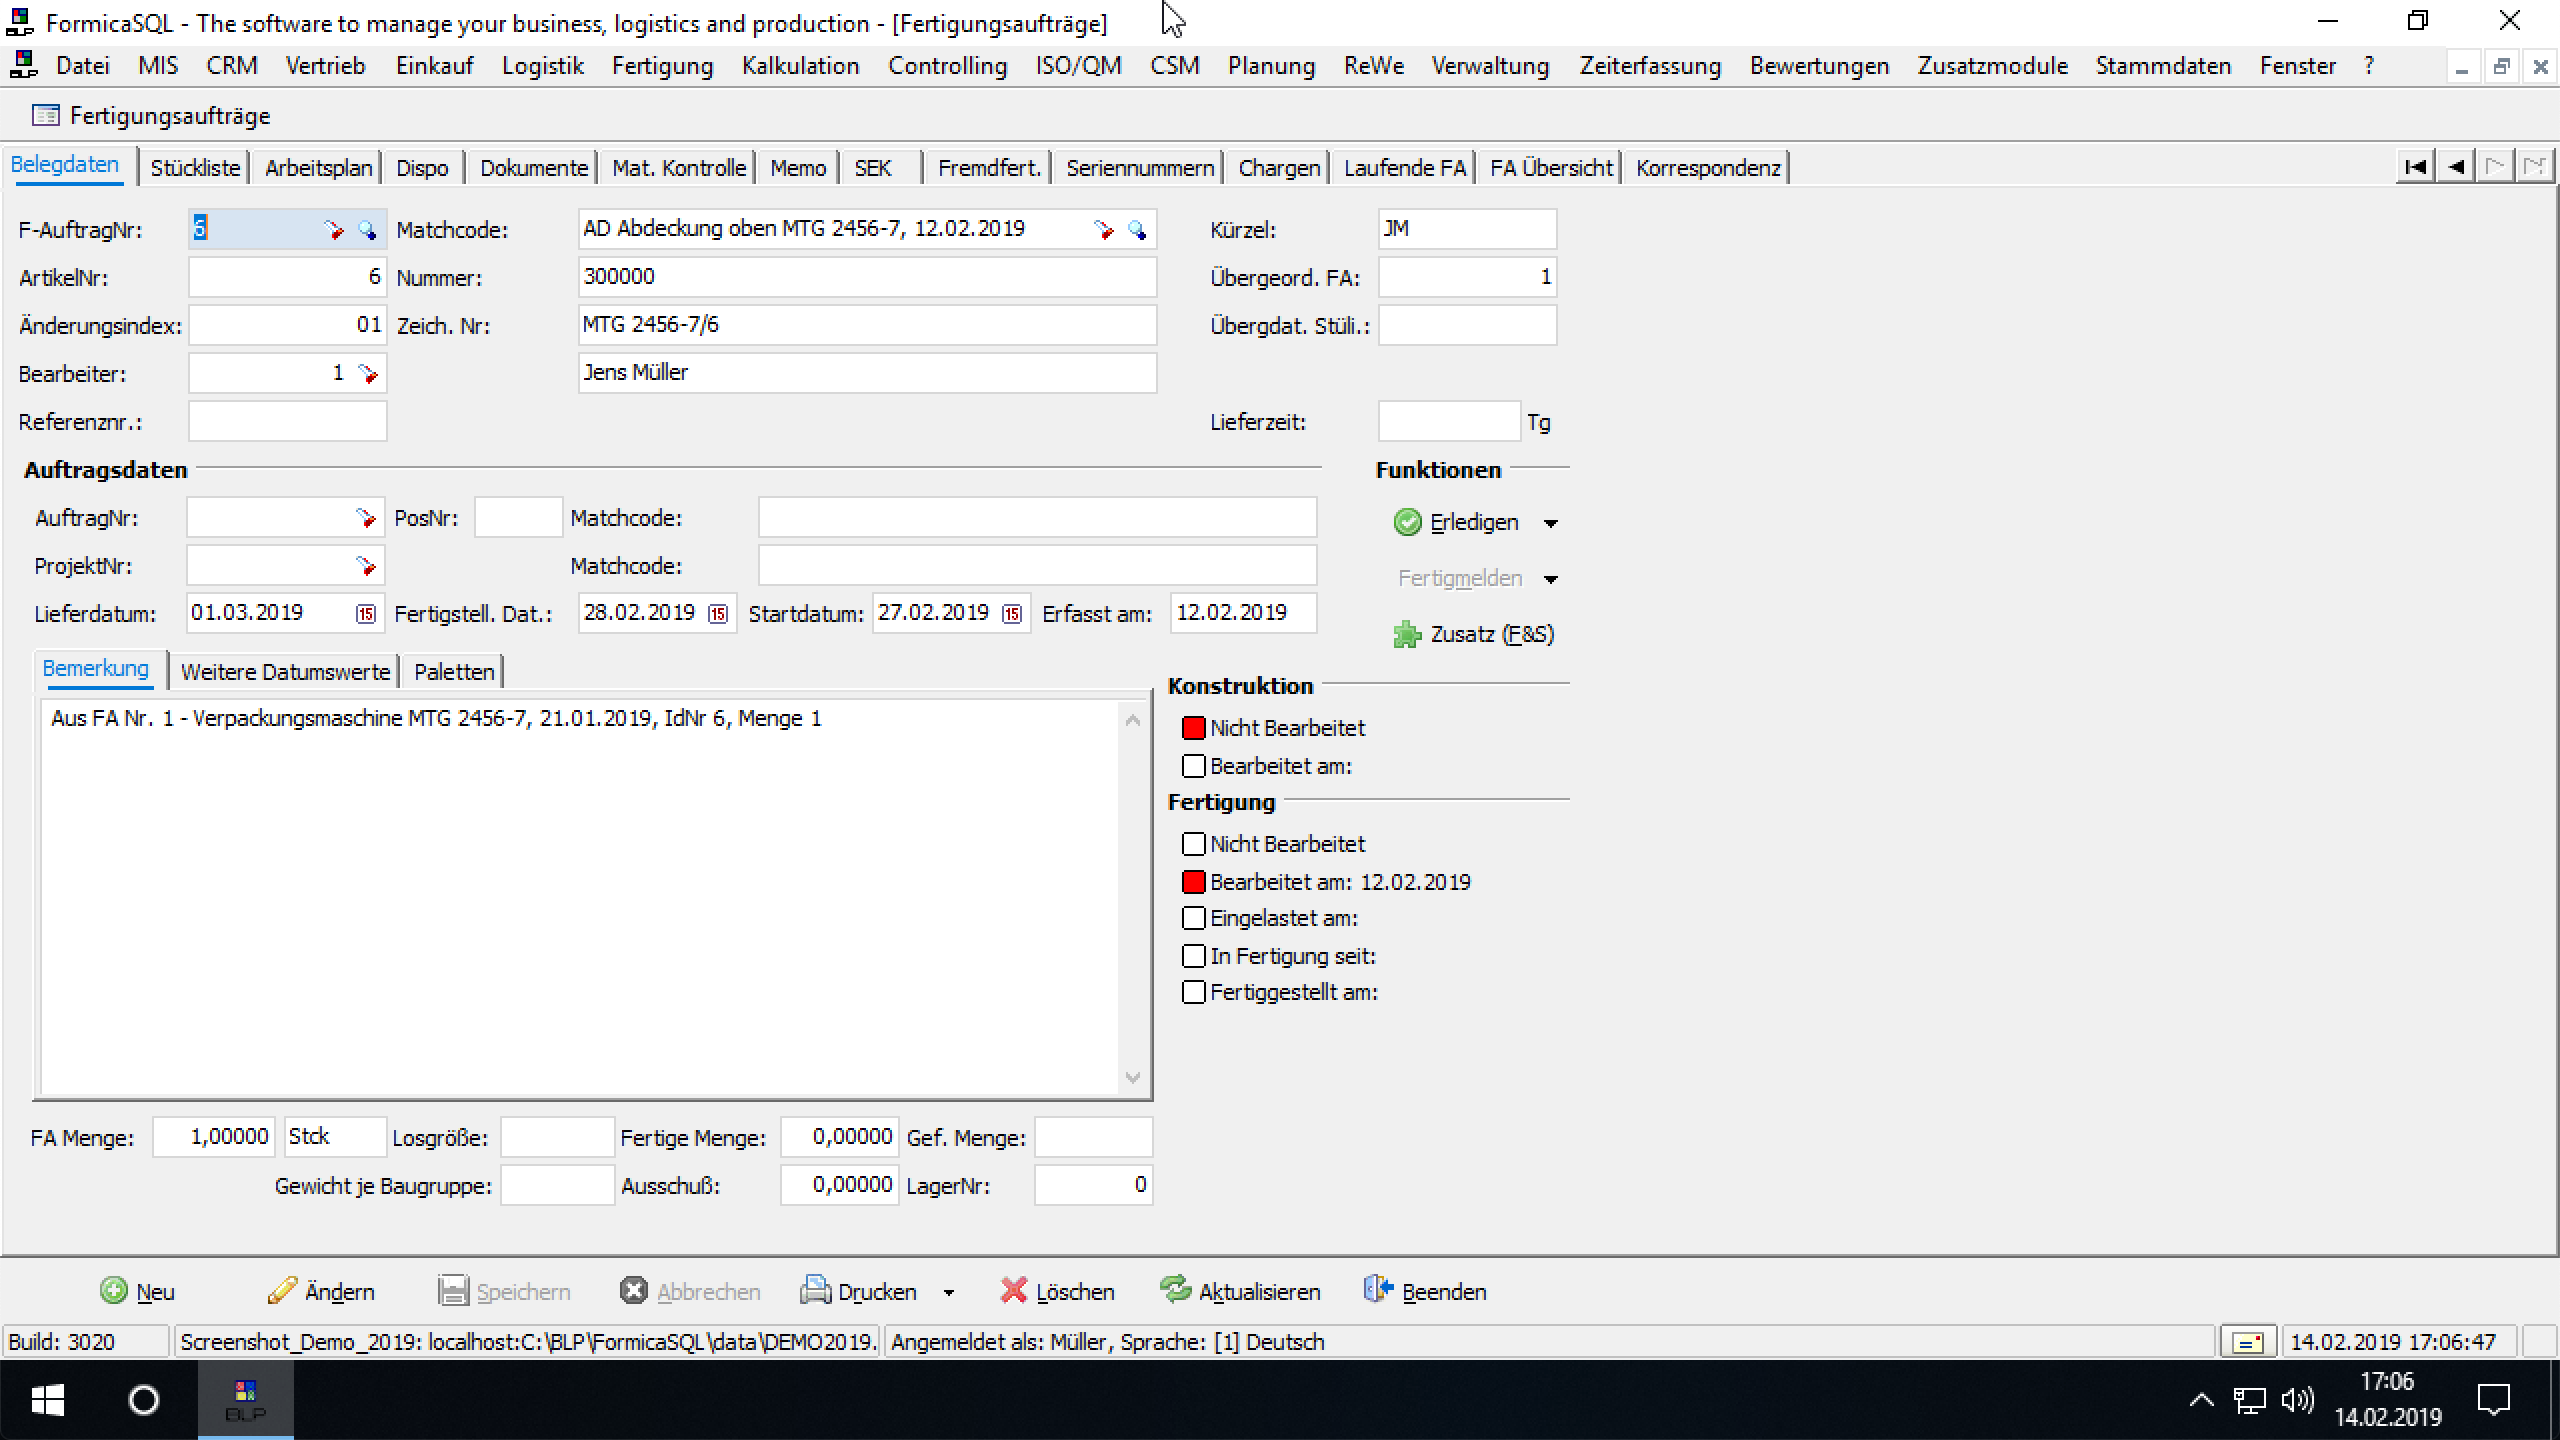Click the magnifier icon in Matchcode field
This screenshot has height=1440, width=2560.
(1137, 230)
